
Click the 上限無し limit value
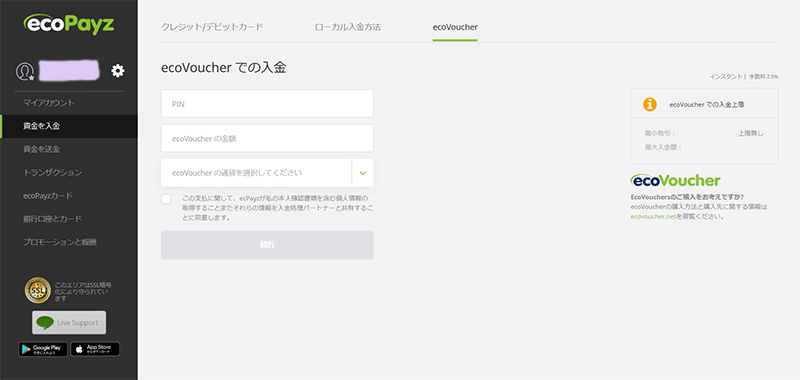pyautogui.click(x=751, y=134)
